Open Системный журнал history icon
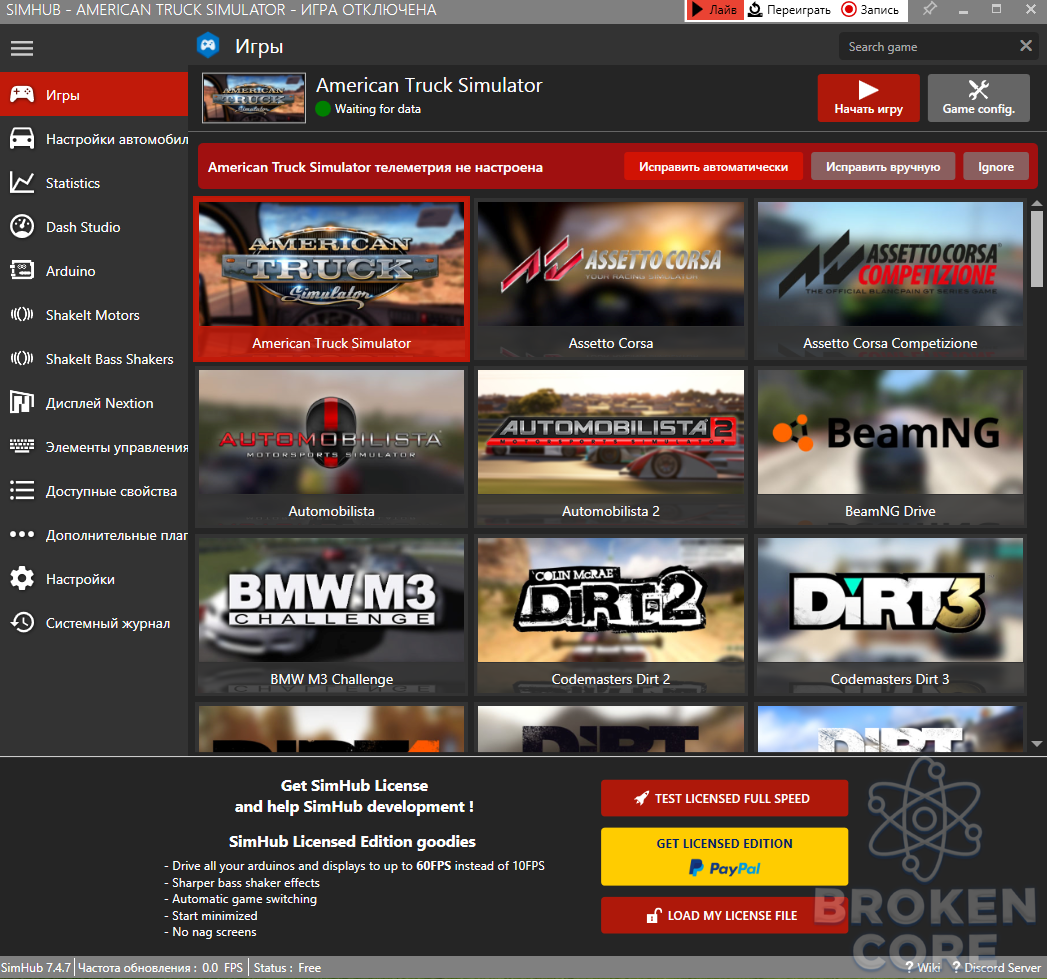 pyautogui.click(x=22, y=622)
